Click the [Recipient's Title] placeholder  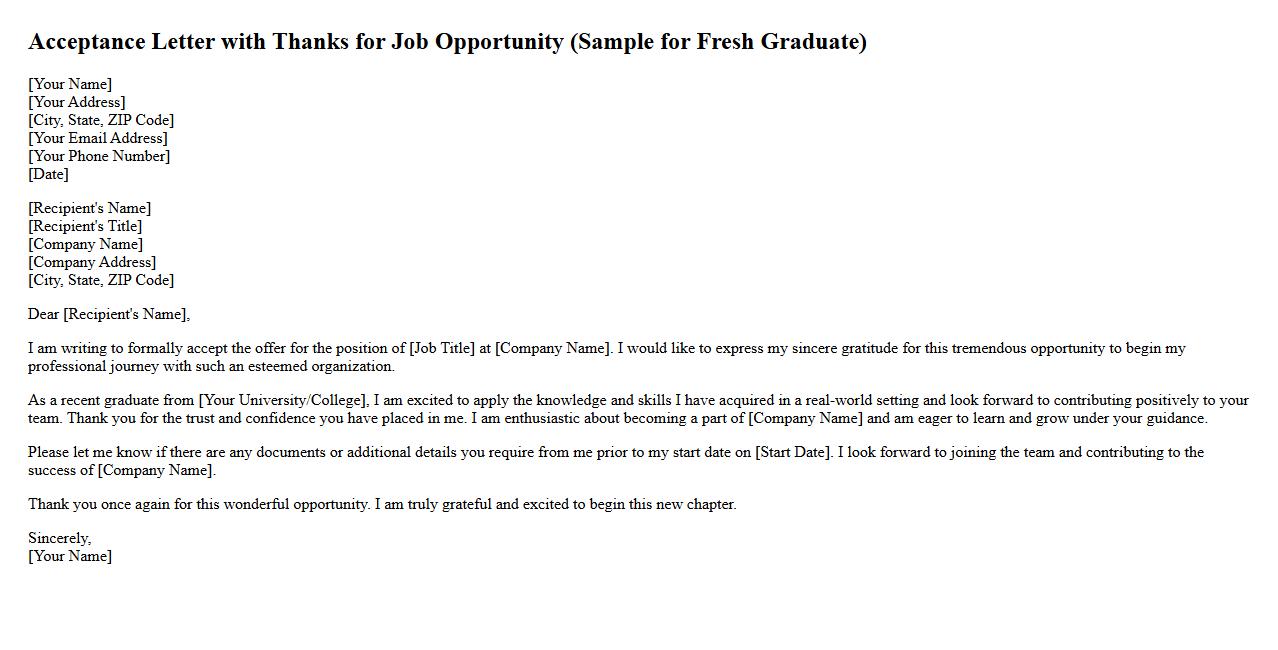85,226
